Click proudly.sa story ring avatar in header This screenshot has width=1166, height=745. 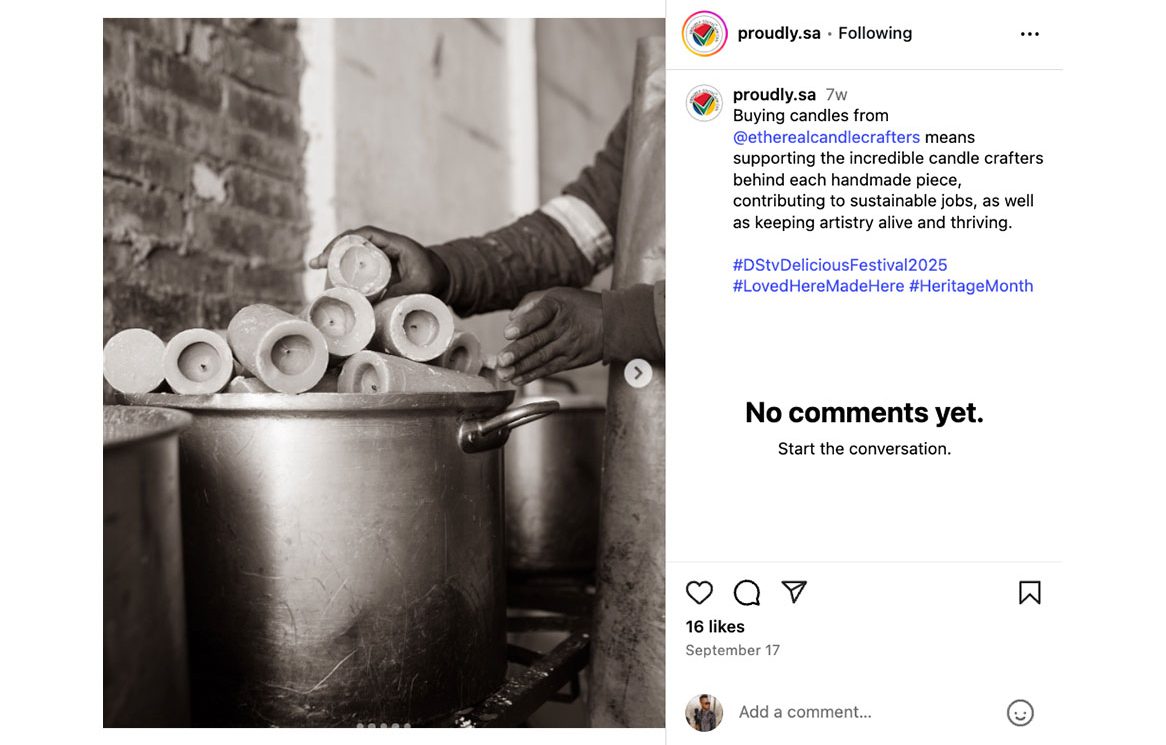(x=704, y=34)
